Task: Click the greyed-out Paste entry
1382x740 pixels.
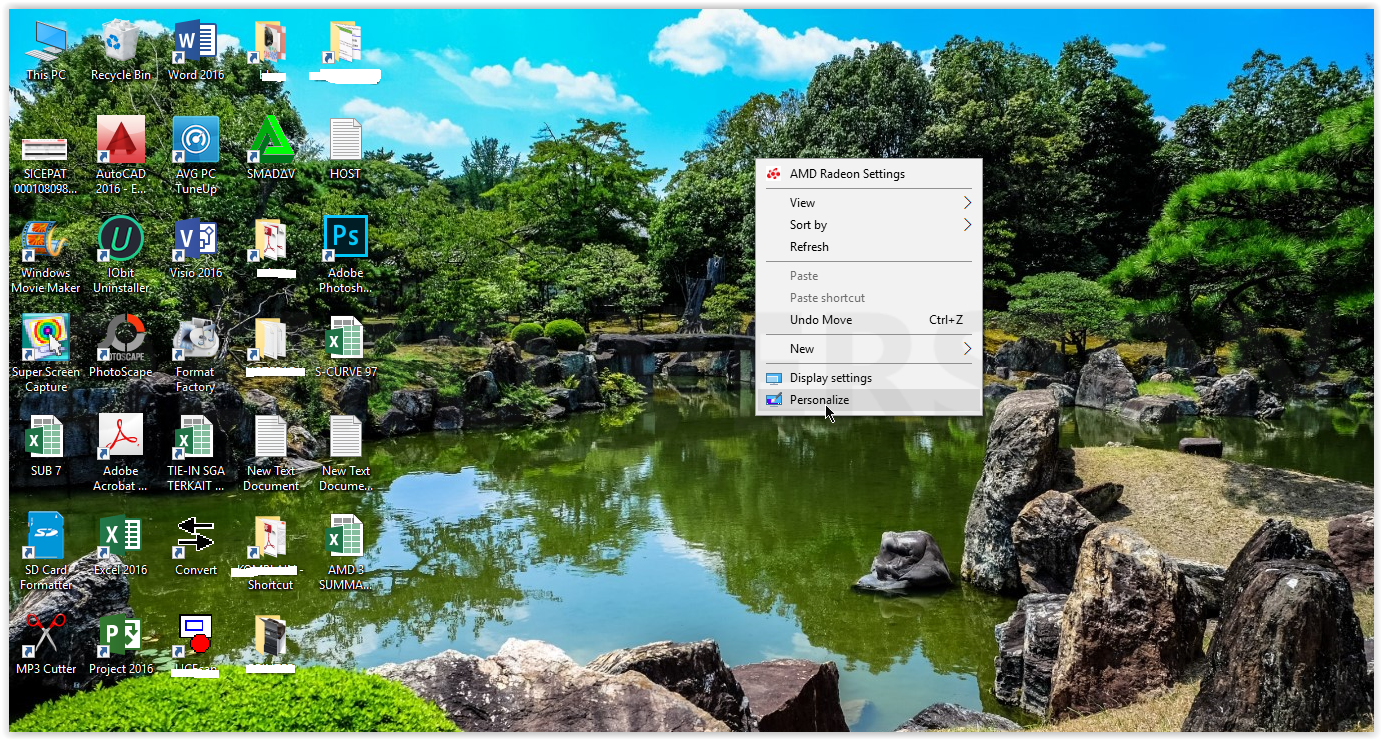Action: pos(868,276)
